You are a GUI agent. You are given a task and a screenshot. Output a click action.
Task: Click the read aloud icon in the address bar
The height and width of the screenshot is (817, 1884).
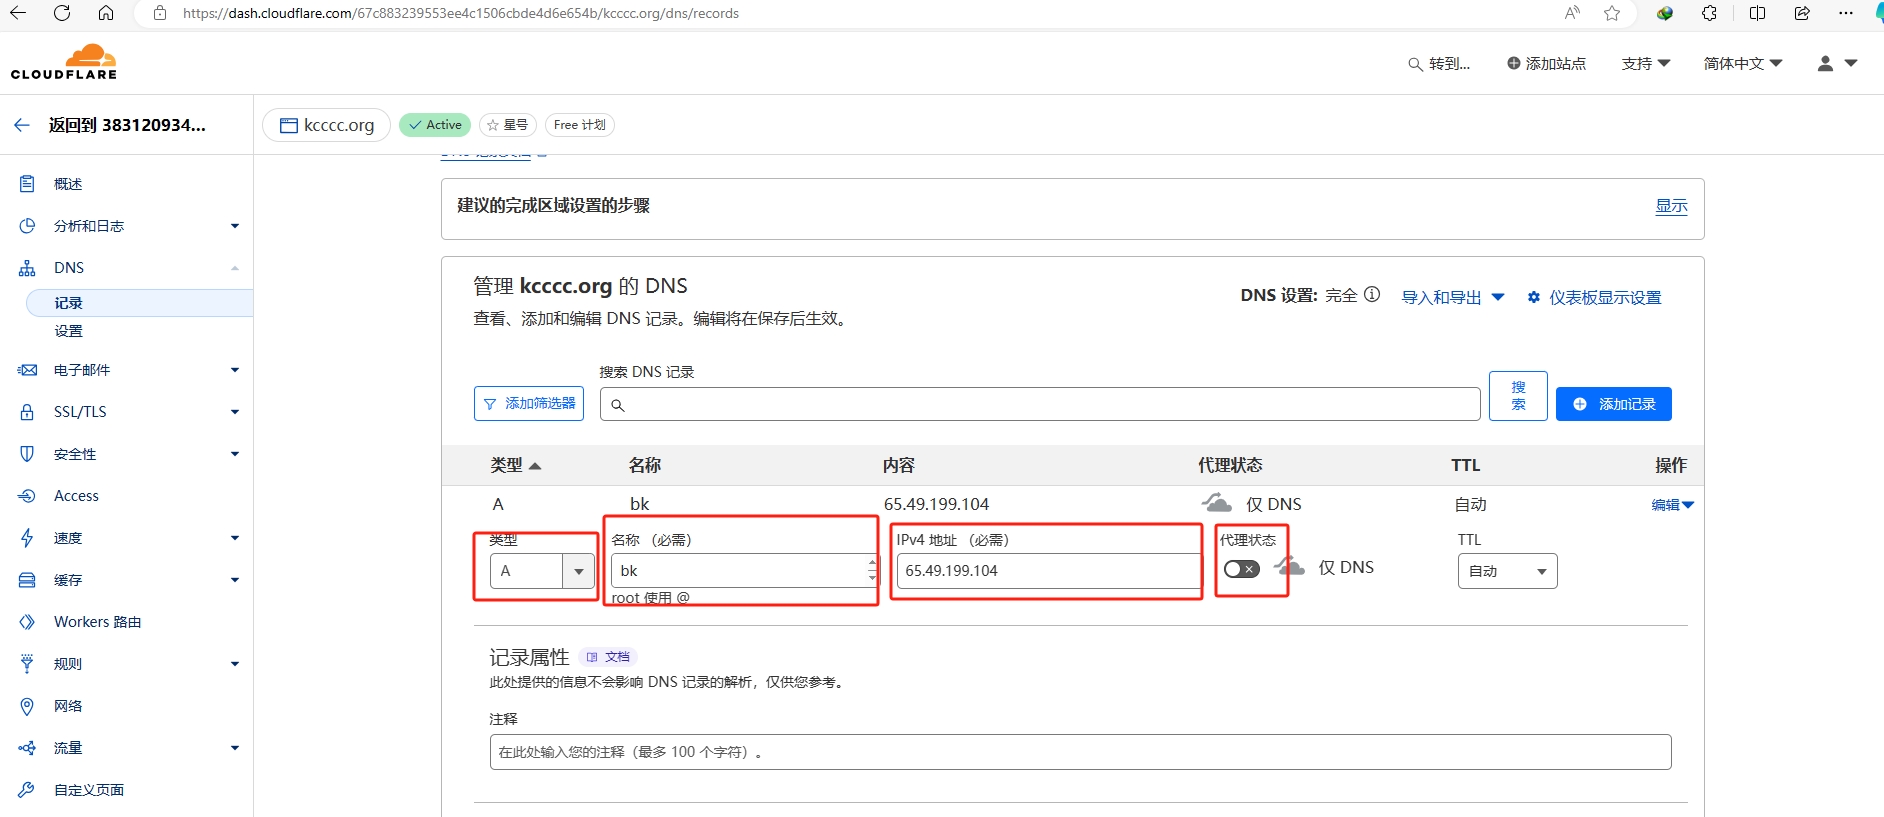click(1573, 13)
